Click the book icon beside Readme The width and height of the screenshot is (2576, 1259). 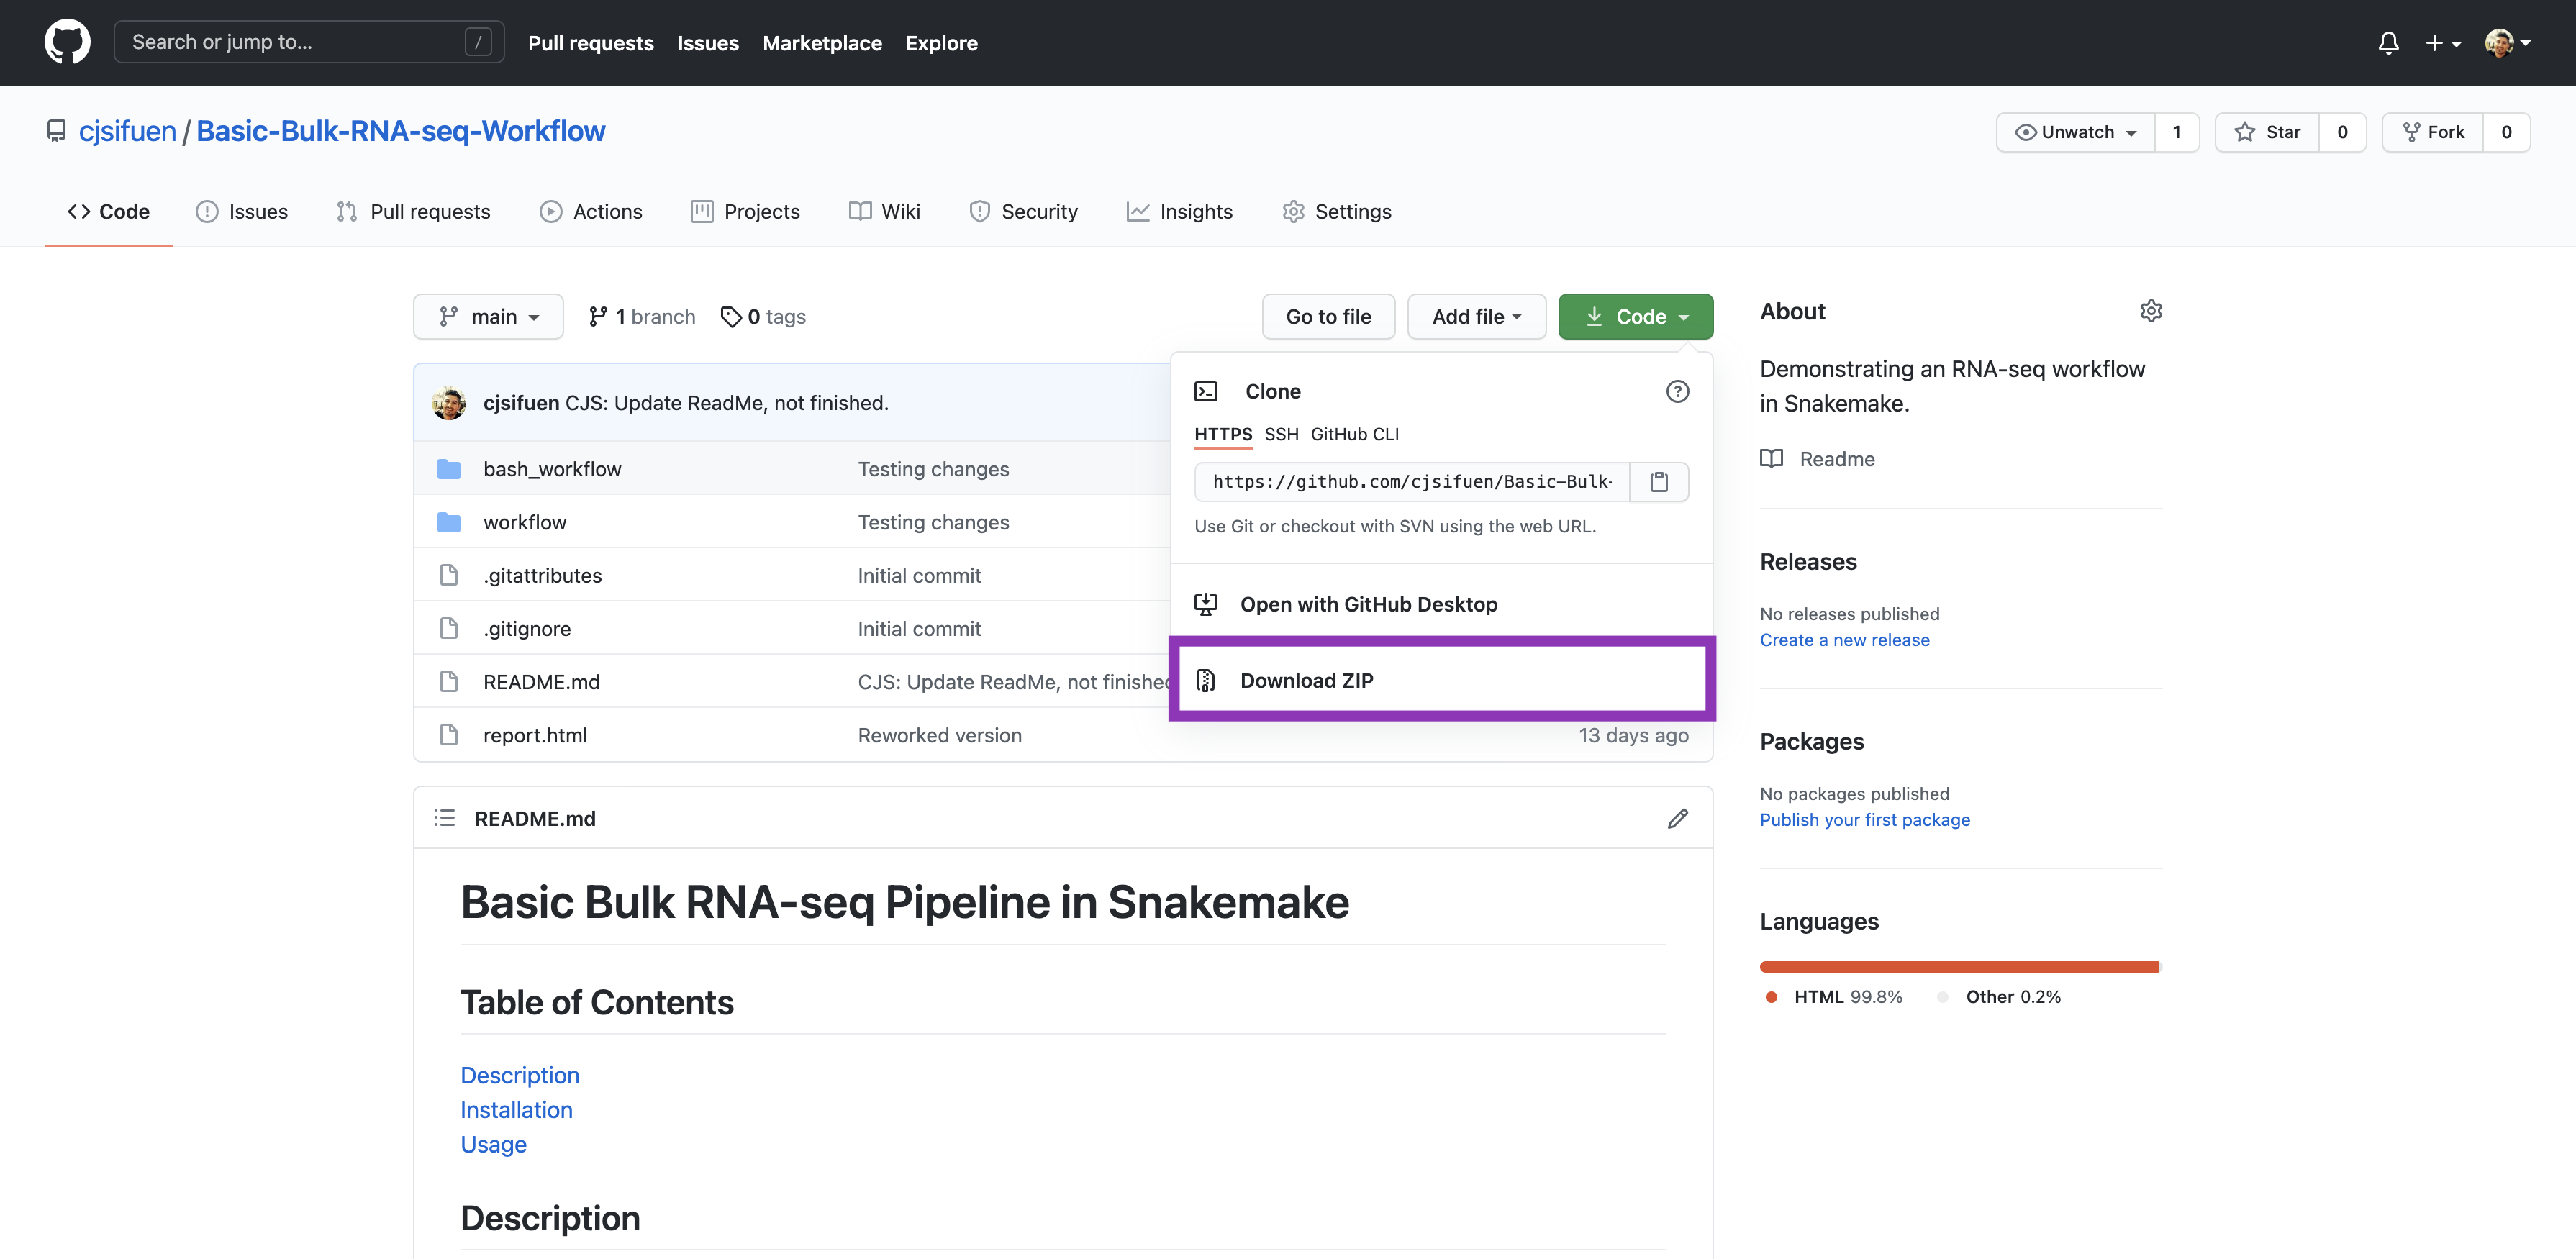(x=1771, y=459)
